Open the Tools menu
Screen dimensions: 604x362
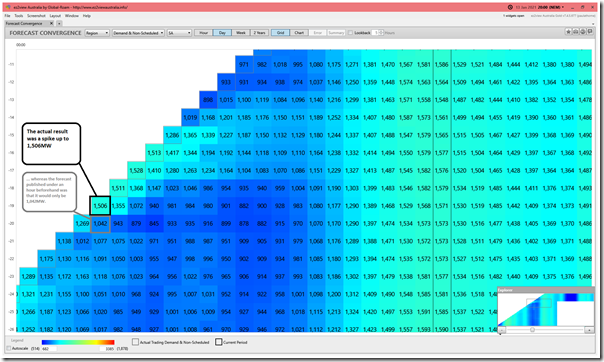pyautogui.click(x=19, y=16)
